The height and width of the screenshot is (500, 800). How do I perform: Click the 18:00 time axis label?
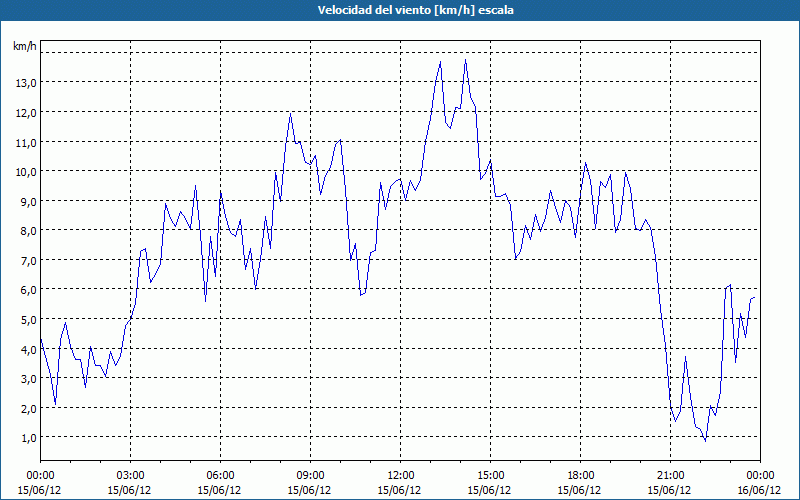pyautogui.click(x=580, y=476)
